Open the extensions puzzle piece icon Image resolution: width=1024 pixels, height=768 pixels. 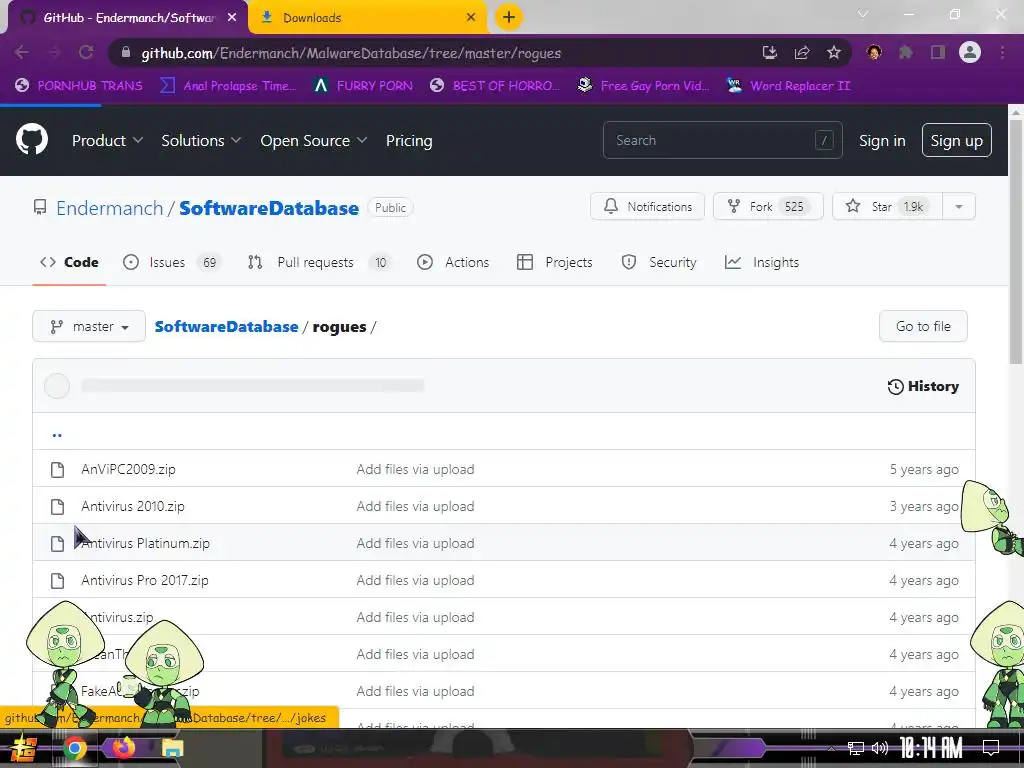(x=906, y=52)
